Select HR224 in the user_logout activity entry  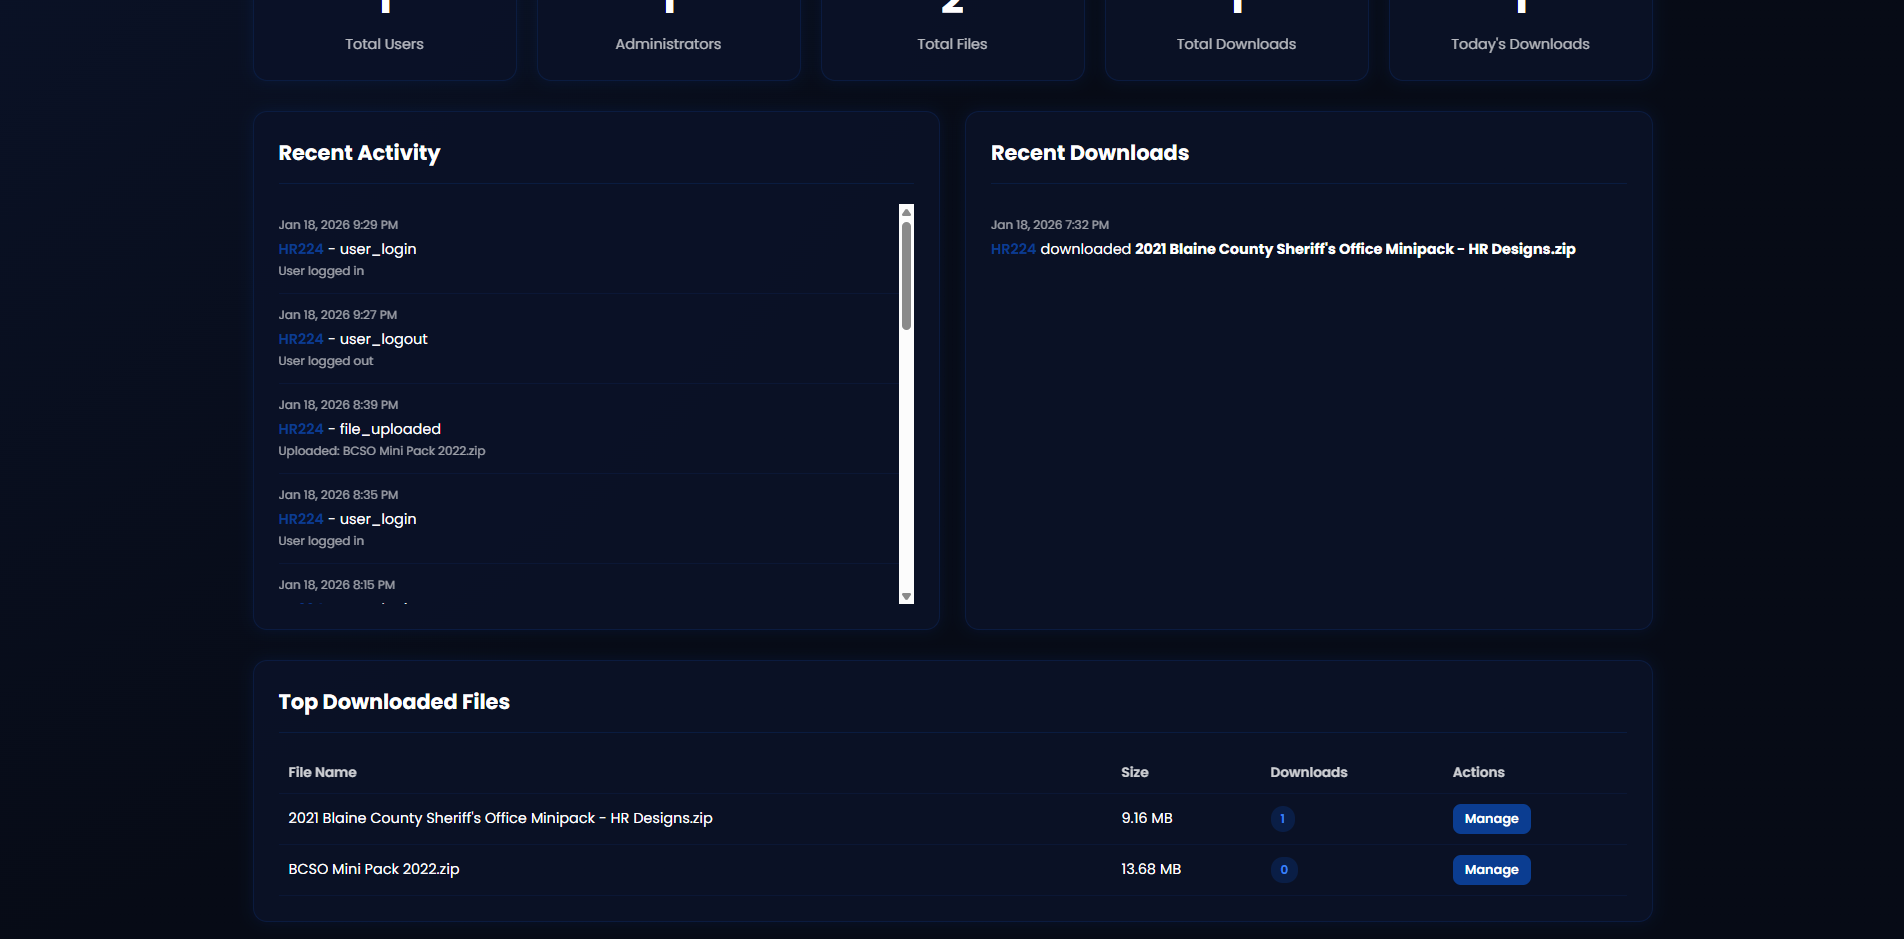pyautogui.click(x=300, y=339)
